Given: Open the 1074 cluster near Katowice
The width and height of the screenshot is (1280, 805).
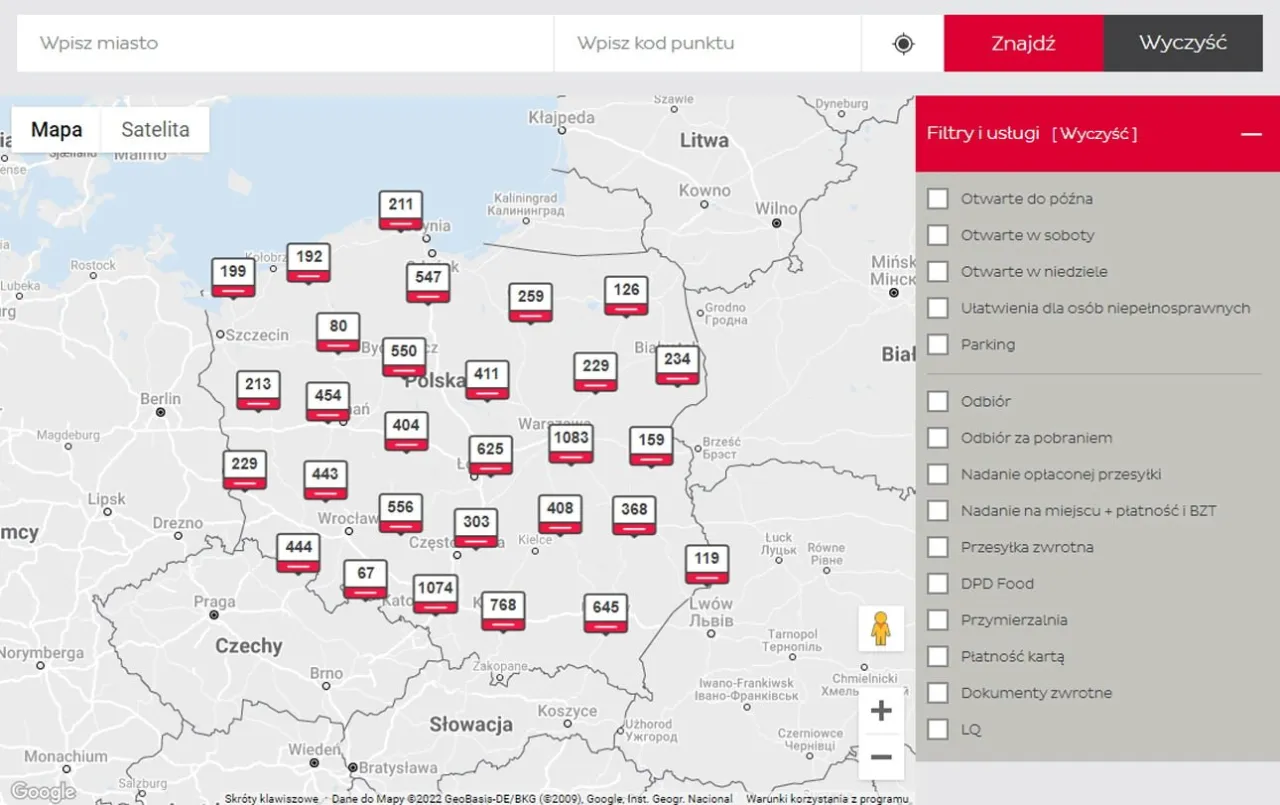Looking at the screenshot, I should (x=435, y=591).
